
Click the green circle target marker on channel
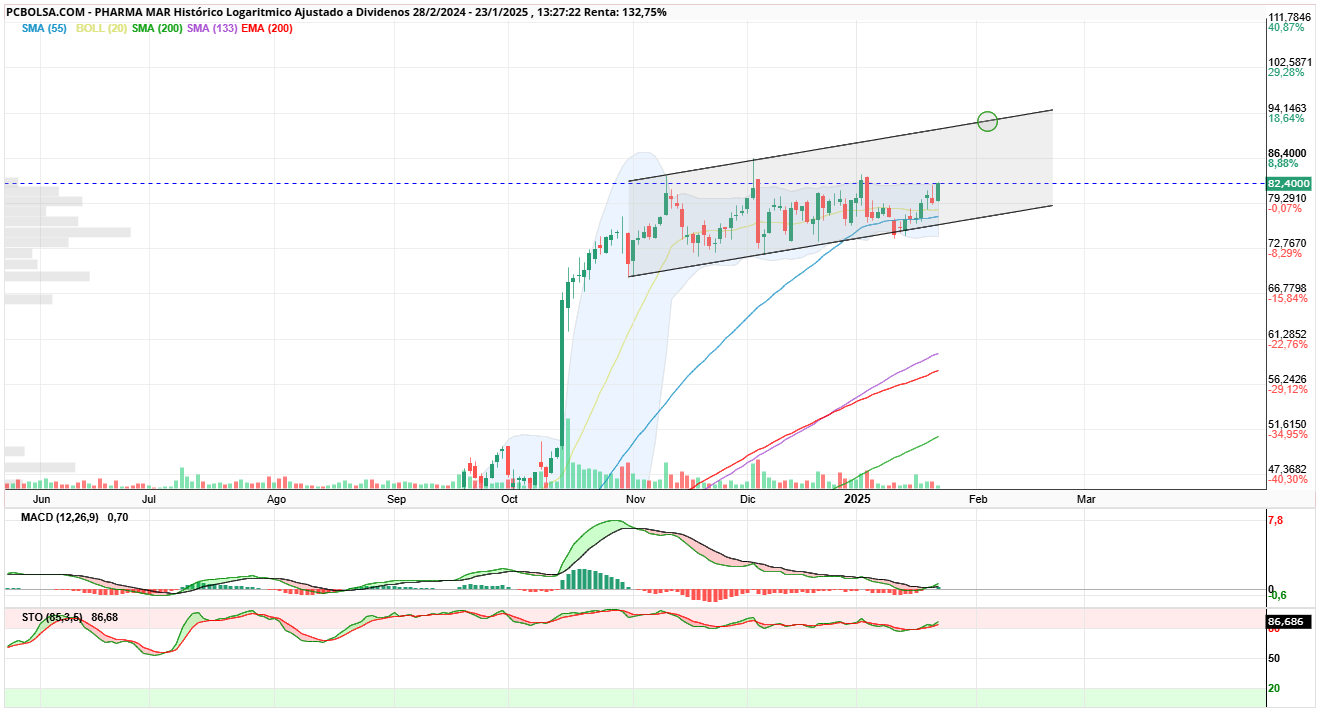(x=987, y=121)
